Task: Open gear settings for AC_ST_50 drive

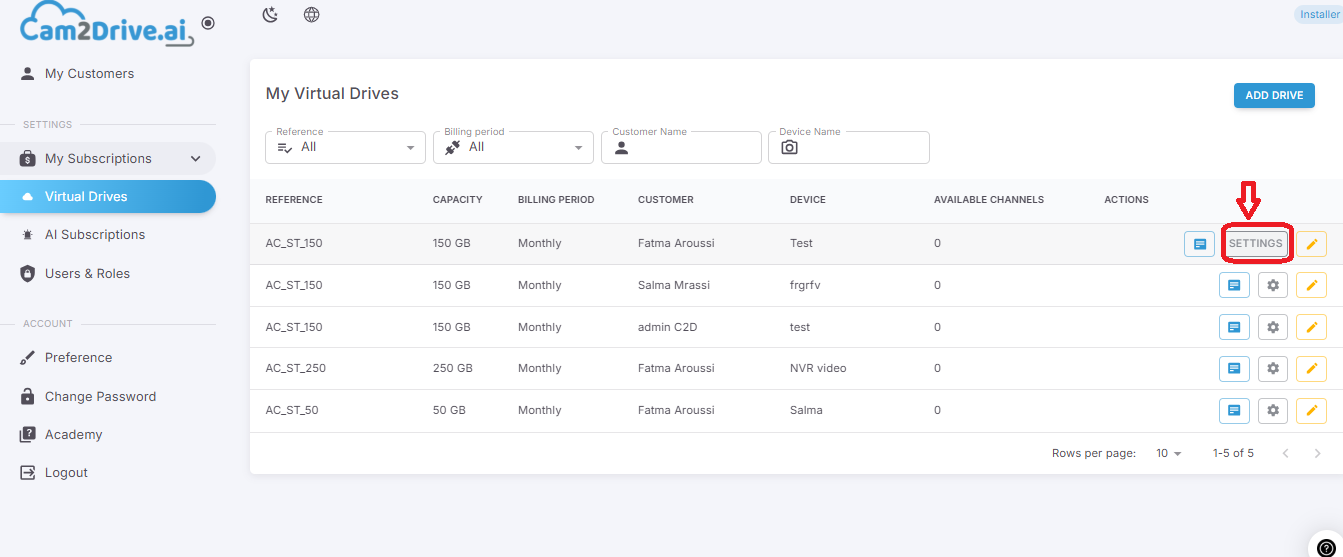Action: (1273, 410)
